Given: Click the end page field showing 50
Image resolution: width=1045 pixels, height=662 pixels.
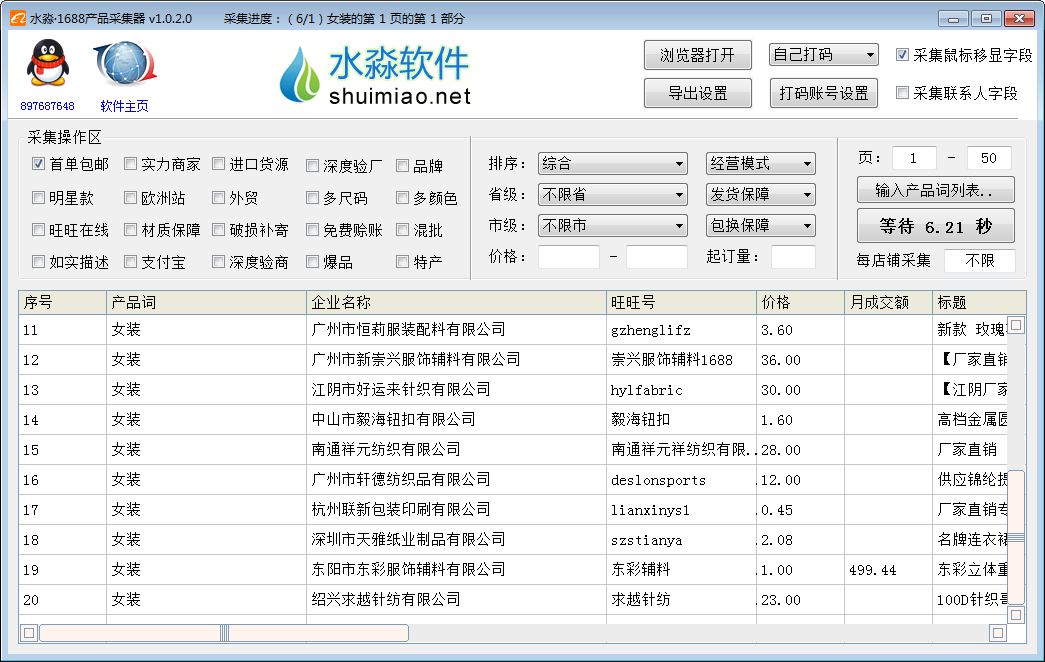Looking at the screenshot, I should (x=989, y=159).
